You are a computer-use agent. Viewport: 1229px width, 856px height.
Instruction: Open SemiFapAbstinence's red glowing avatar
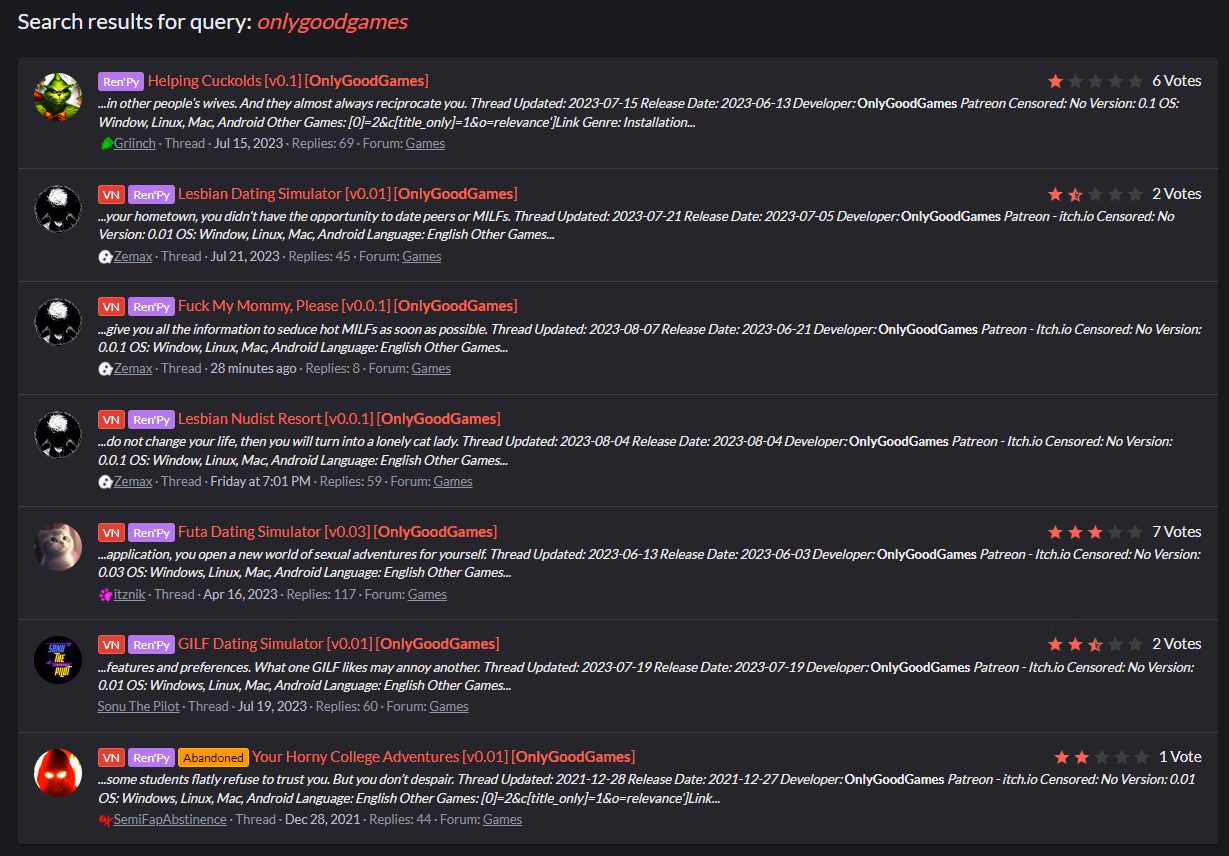pyautogui.click(x=58, y=773)
